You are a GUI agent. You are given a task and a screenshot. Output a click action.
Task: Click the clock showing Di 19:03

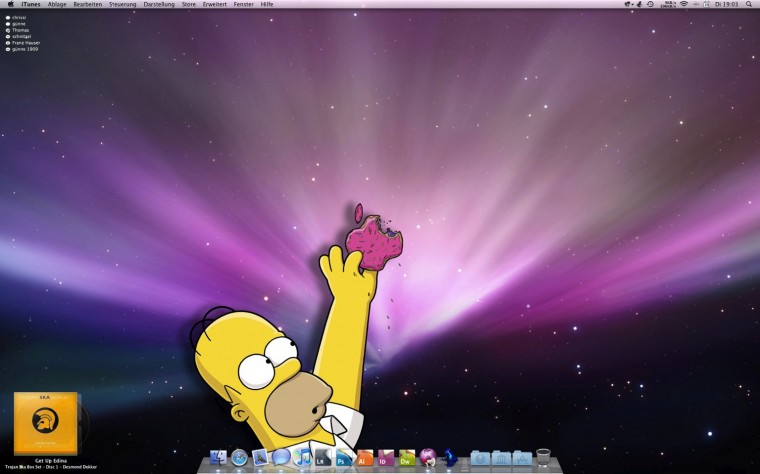point(727,4)
